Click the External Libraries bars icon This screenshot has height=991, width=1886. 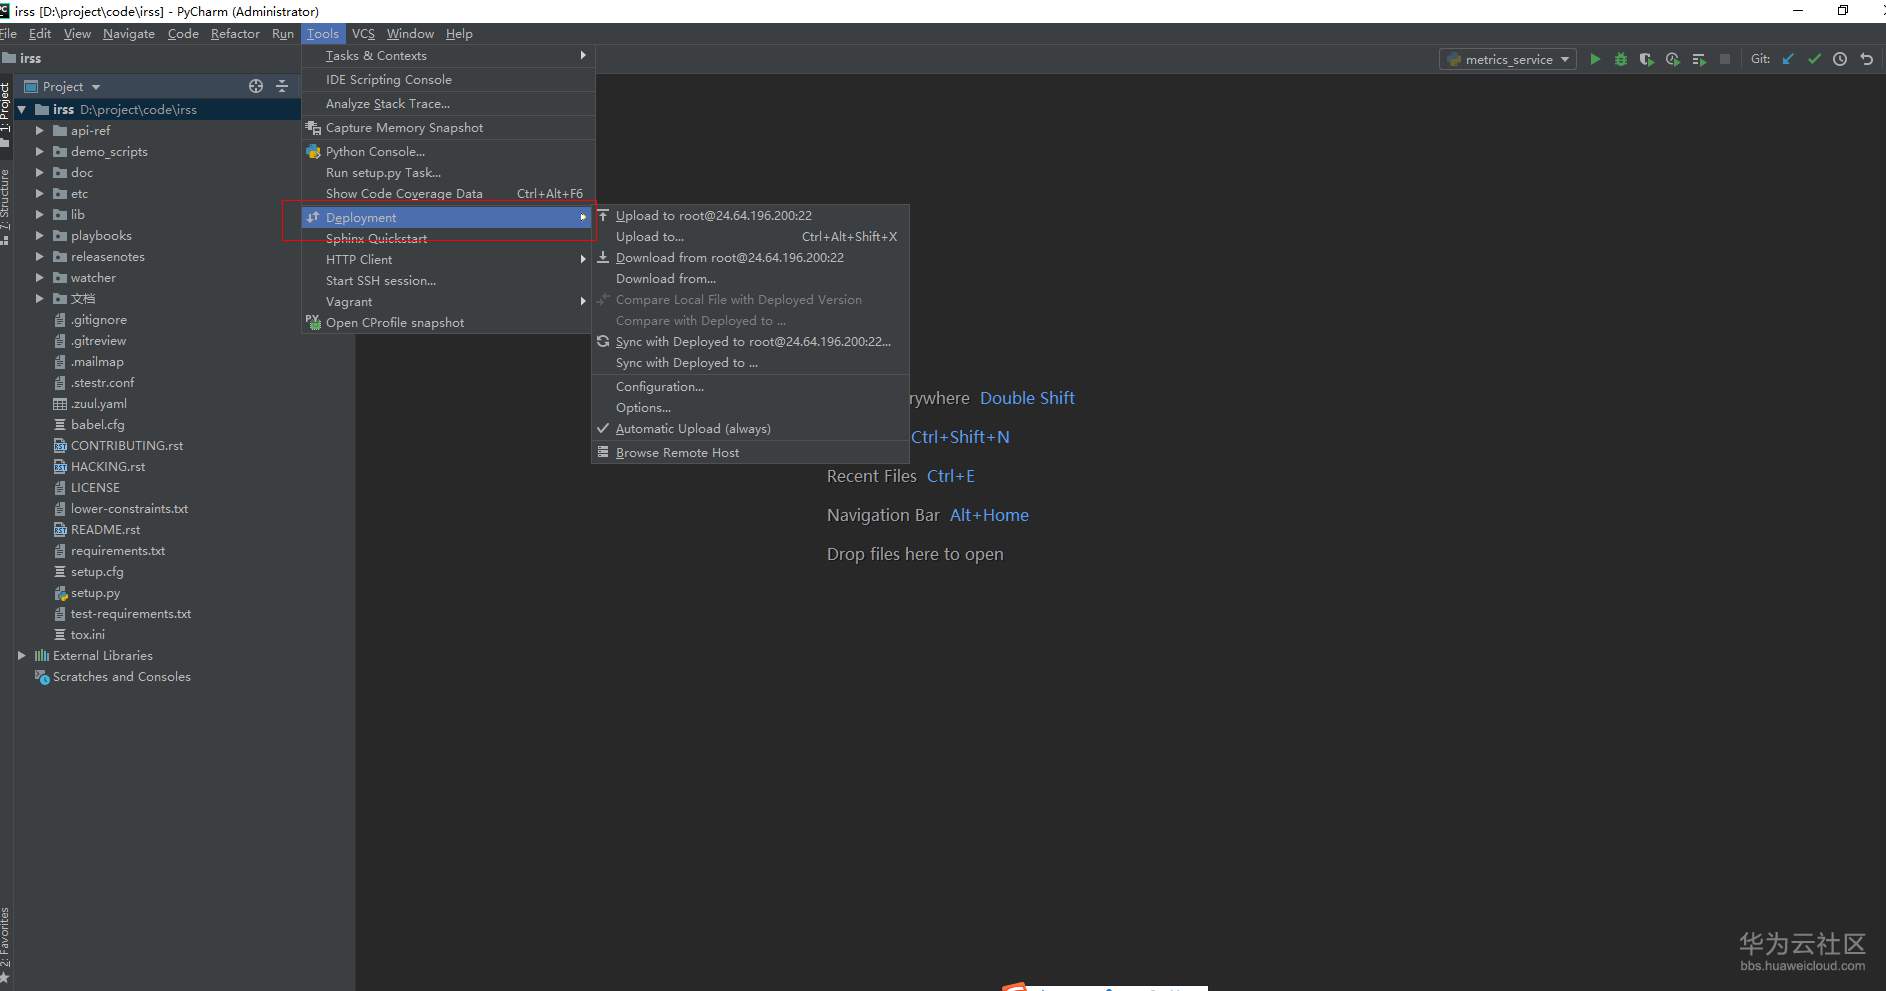click(42, 656)
